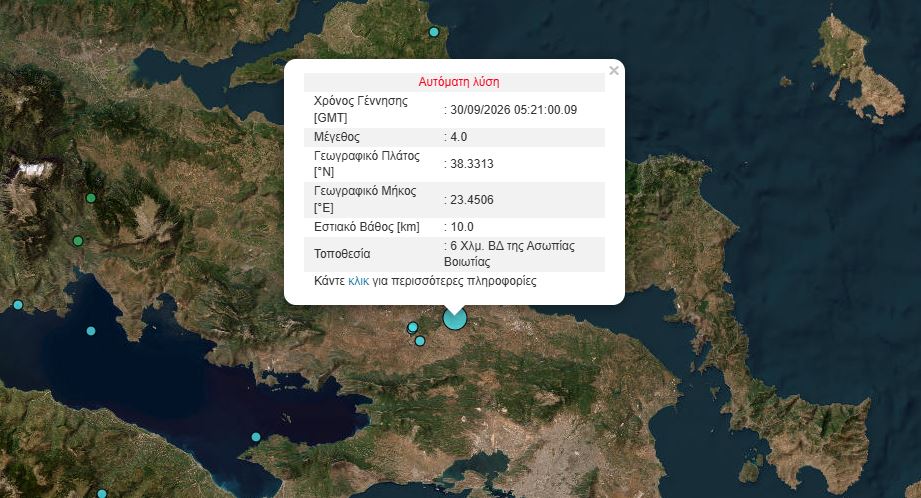Select the cyan marker in the western gulf waters
This screenshot has width=921, height=498.
90,331
